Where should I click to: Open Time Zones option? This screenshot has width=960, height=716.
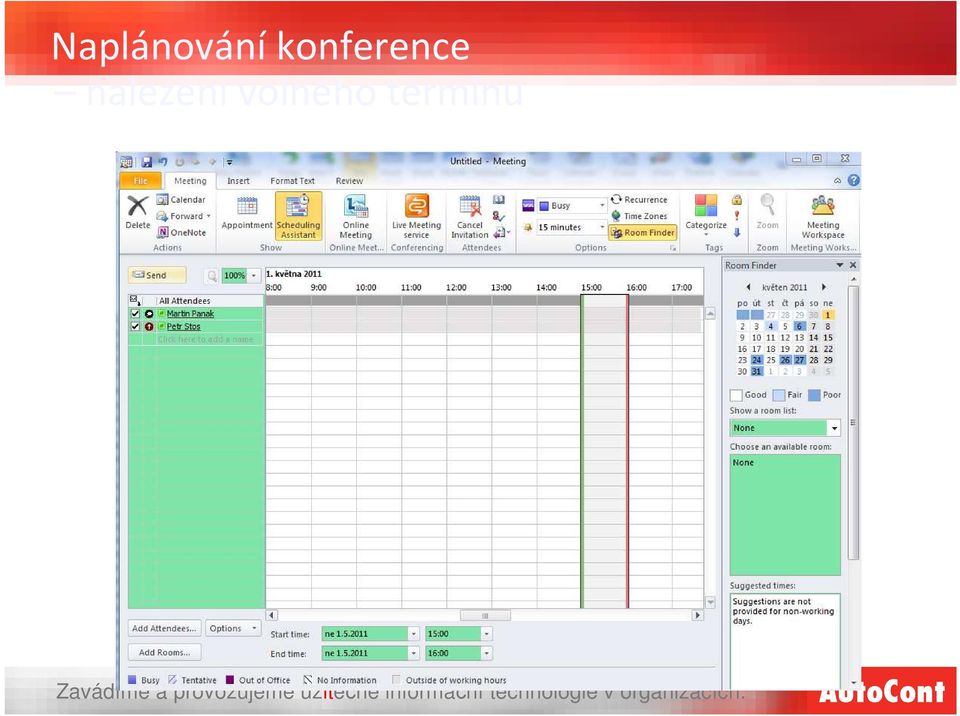click(x=639, y=216)
